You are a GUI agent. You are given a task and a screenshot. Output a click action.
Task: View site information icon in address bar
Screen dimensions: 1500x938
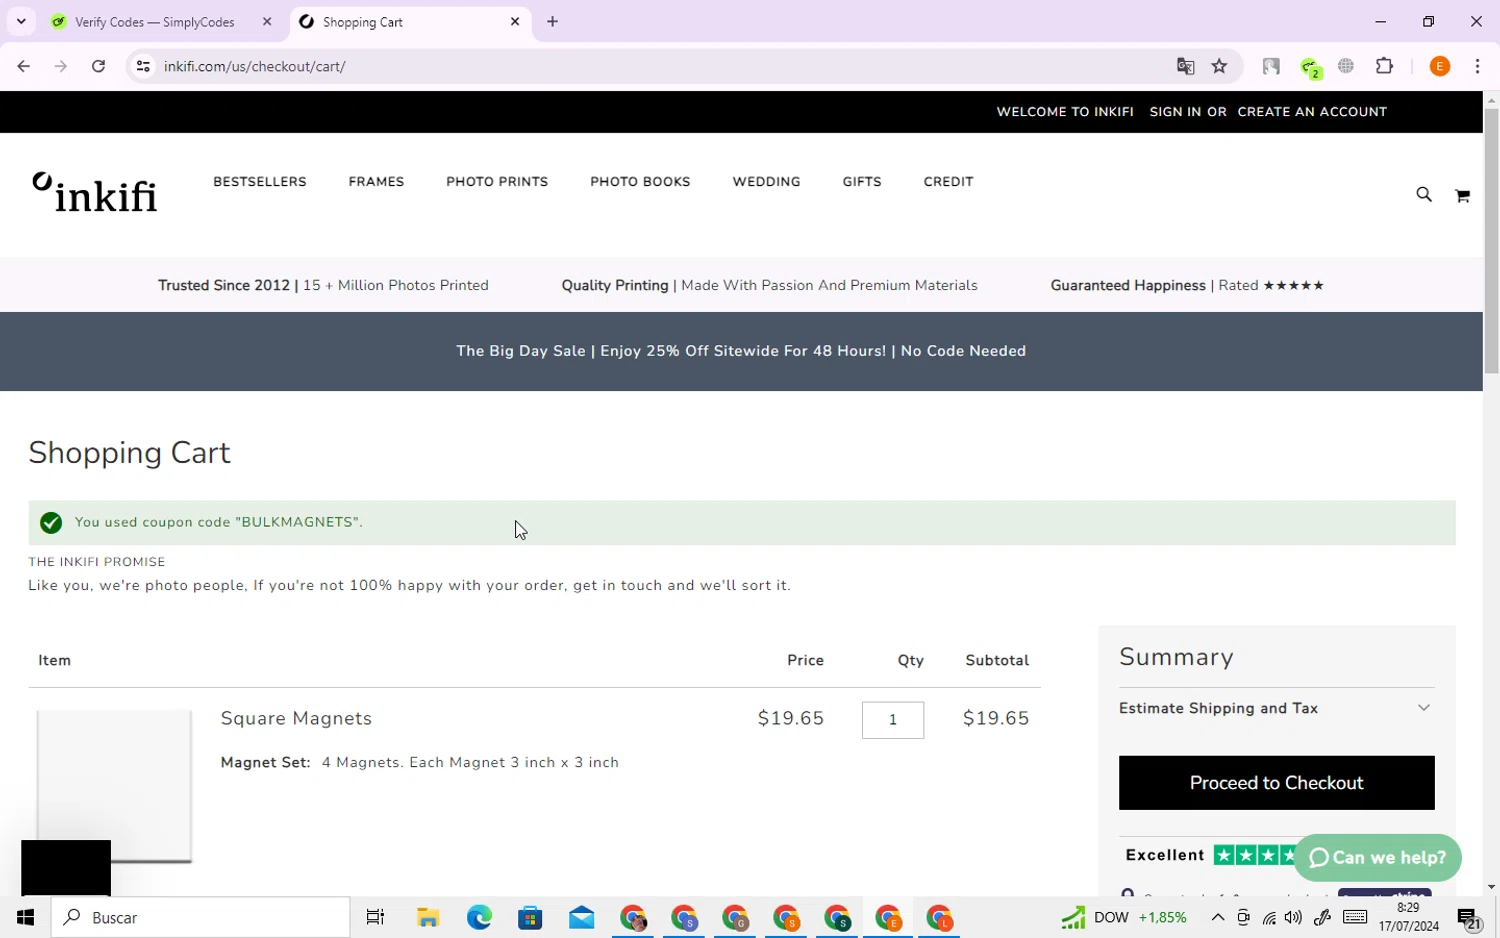click(143, 66)
